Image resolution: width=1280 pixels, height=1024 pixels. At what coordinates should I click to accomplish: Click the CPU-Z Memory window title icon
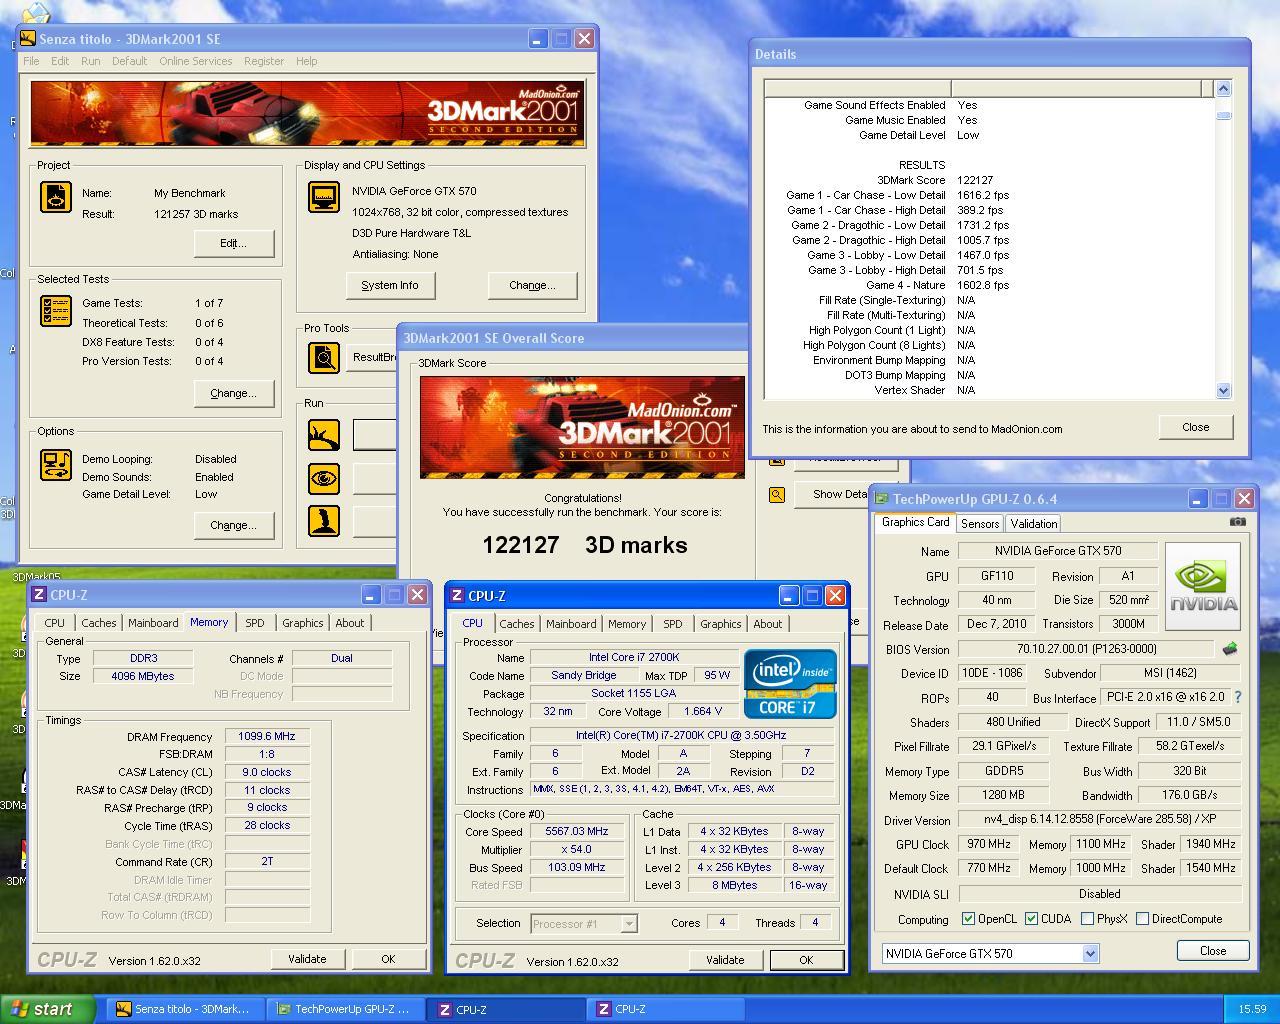(39, 594)
